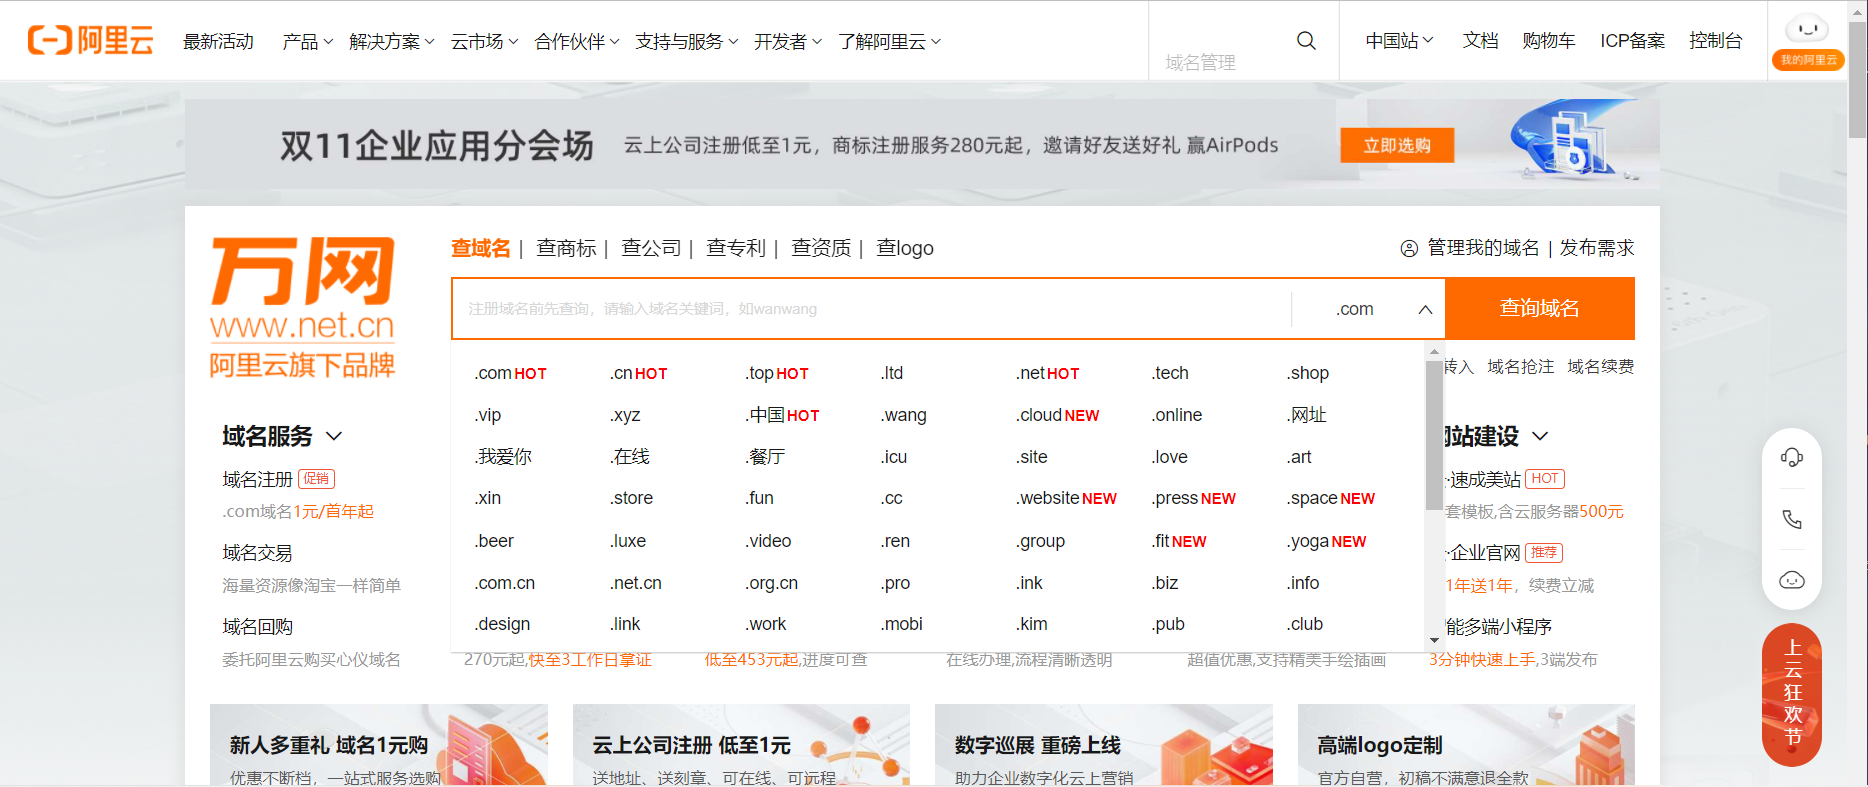
Task: Expand the 域名服务 section chevron
Action: pyautogui.click(x=334, y=436)
